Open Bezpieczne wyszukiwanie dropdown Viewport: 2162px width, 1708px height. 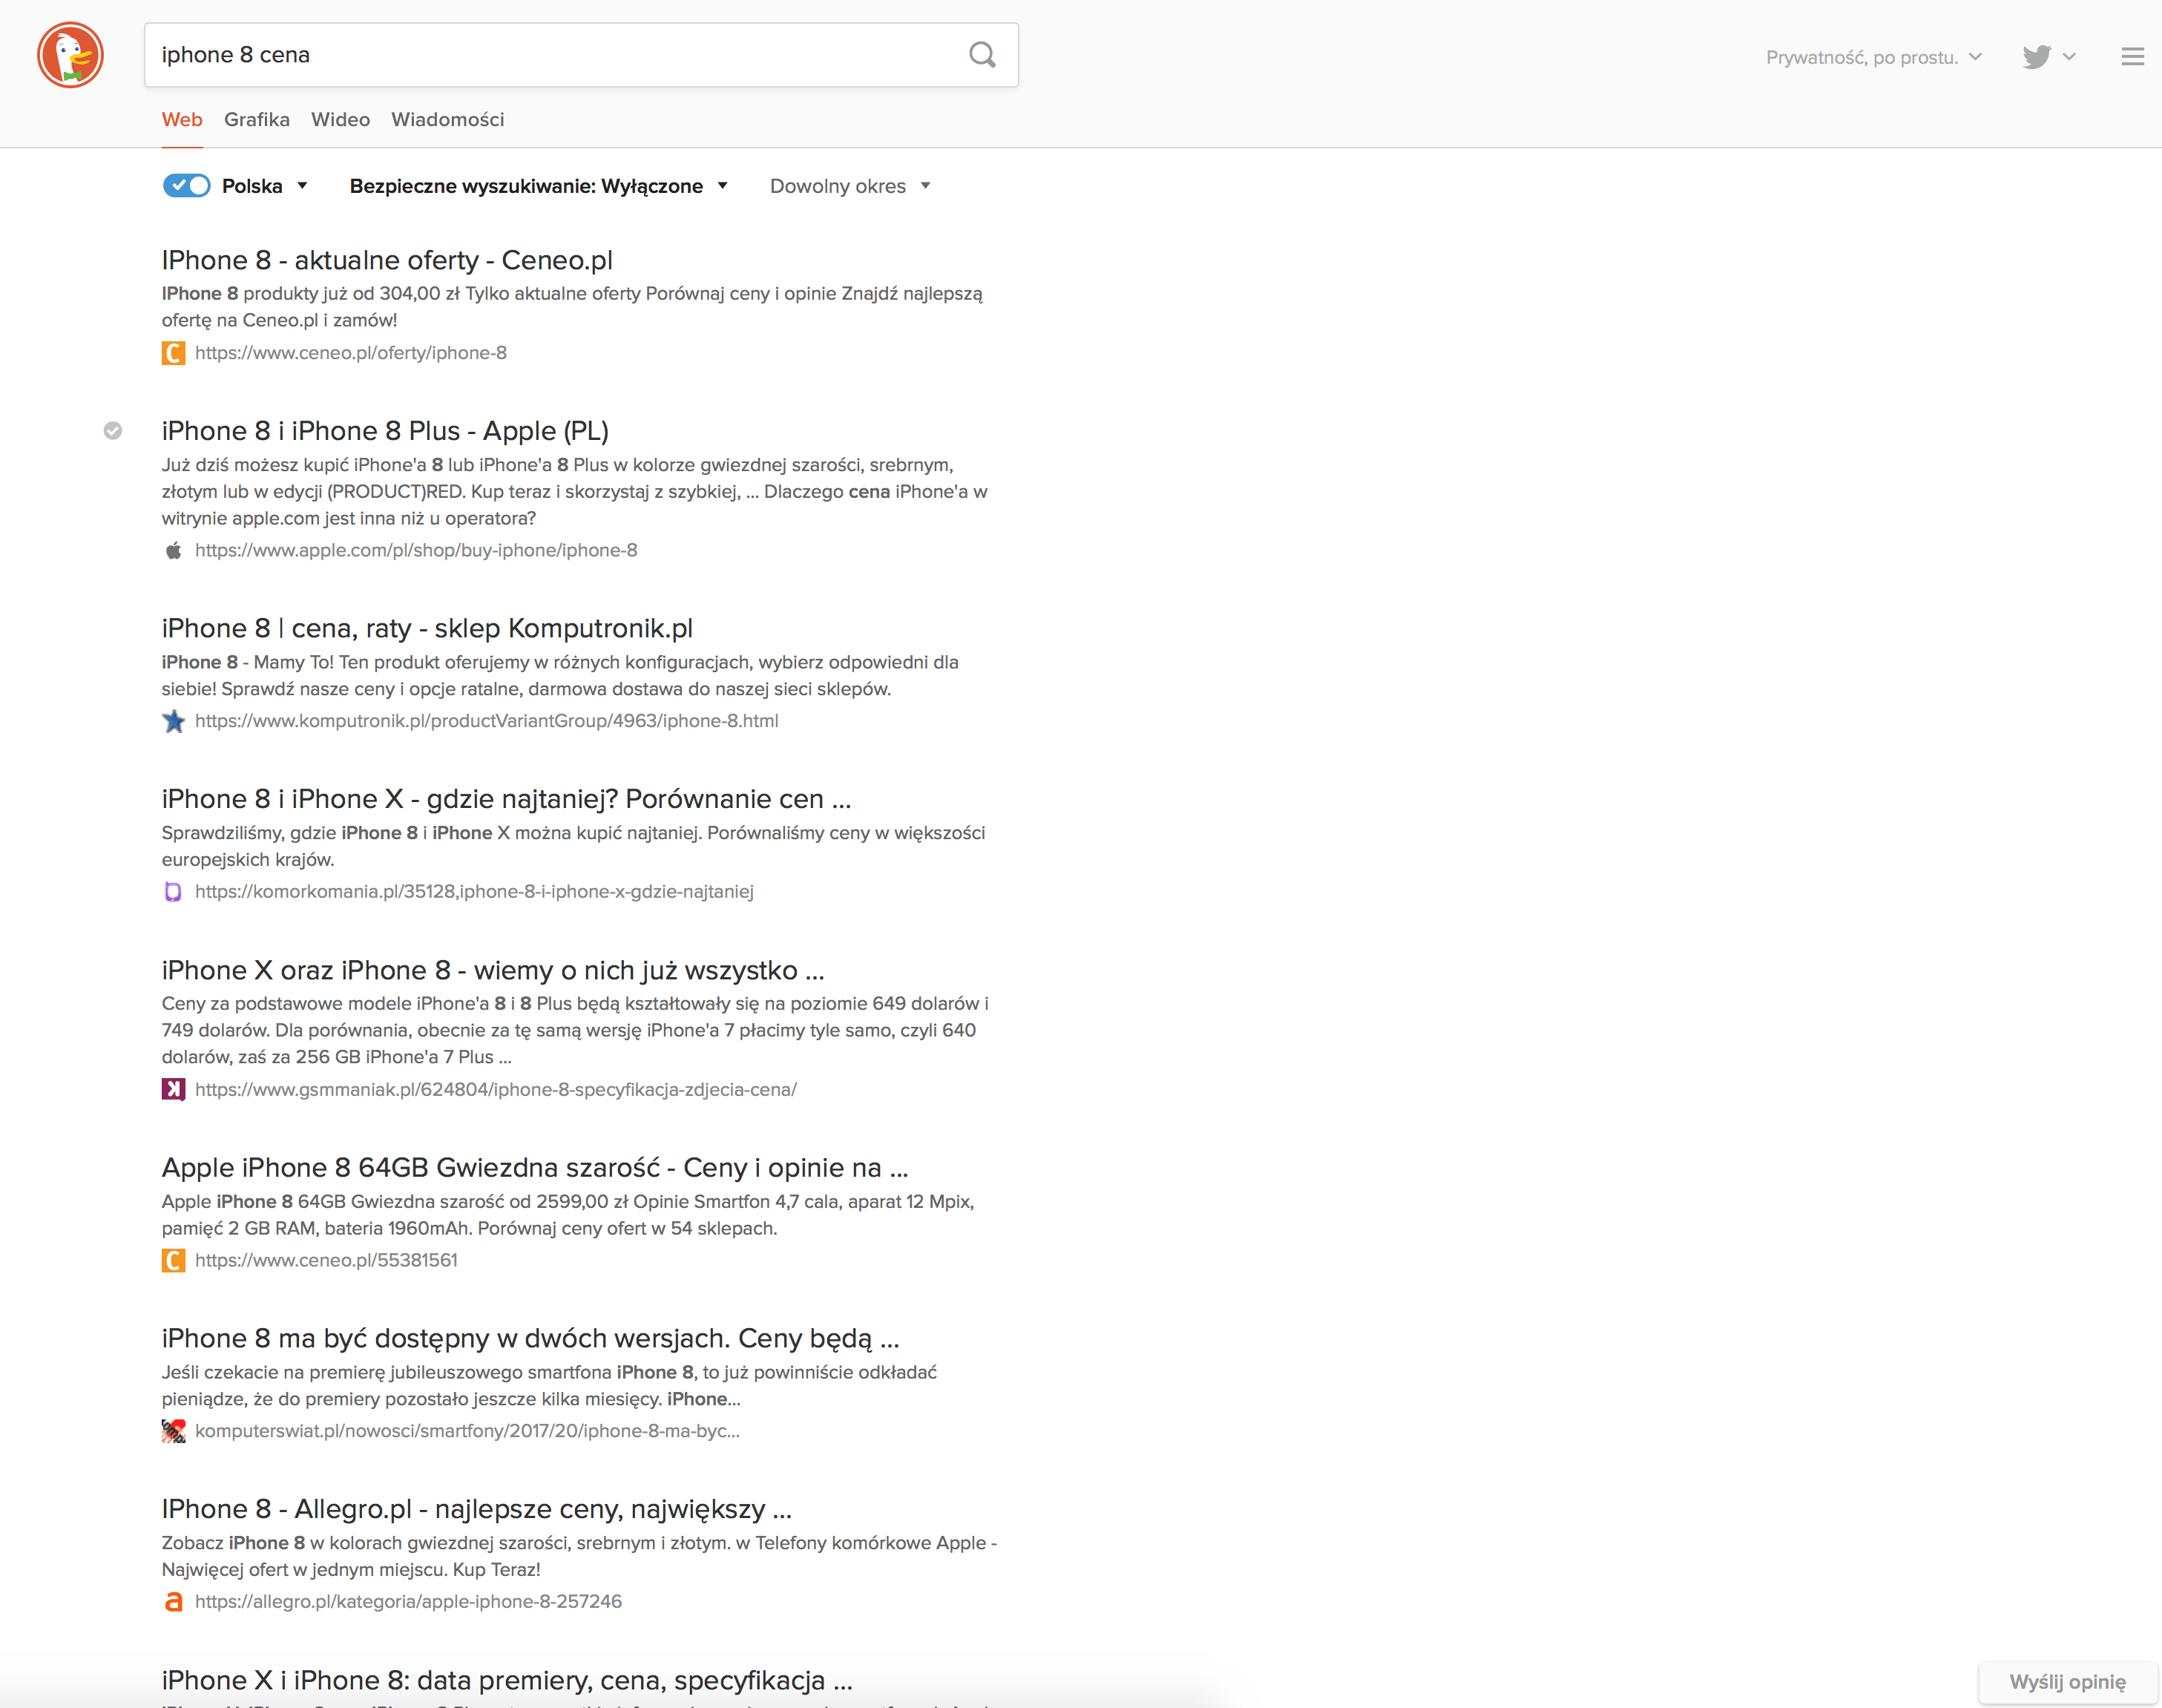click(538, 186)
